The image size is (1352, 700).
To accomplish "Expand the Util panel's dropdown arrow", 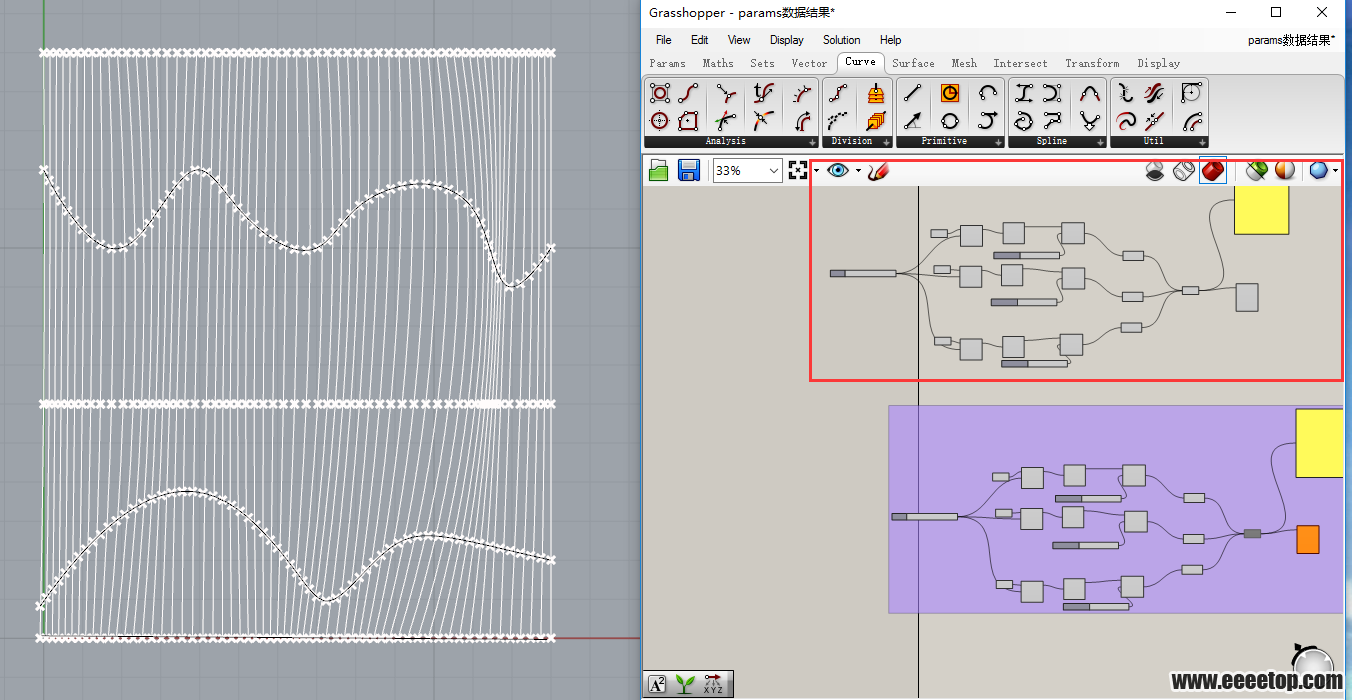I will coord(1202,142).
